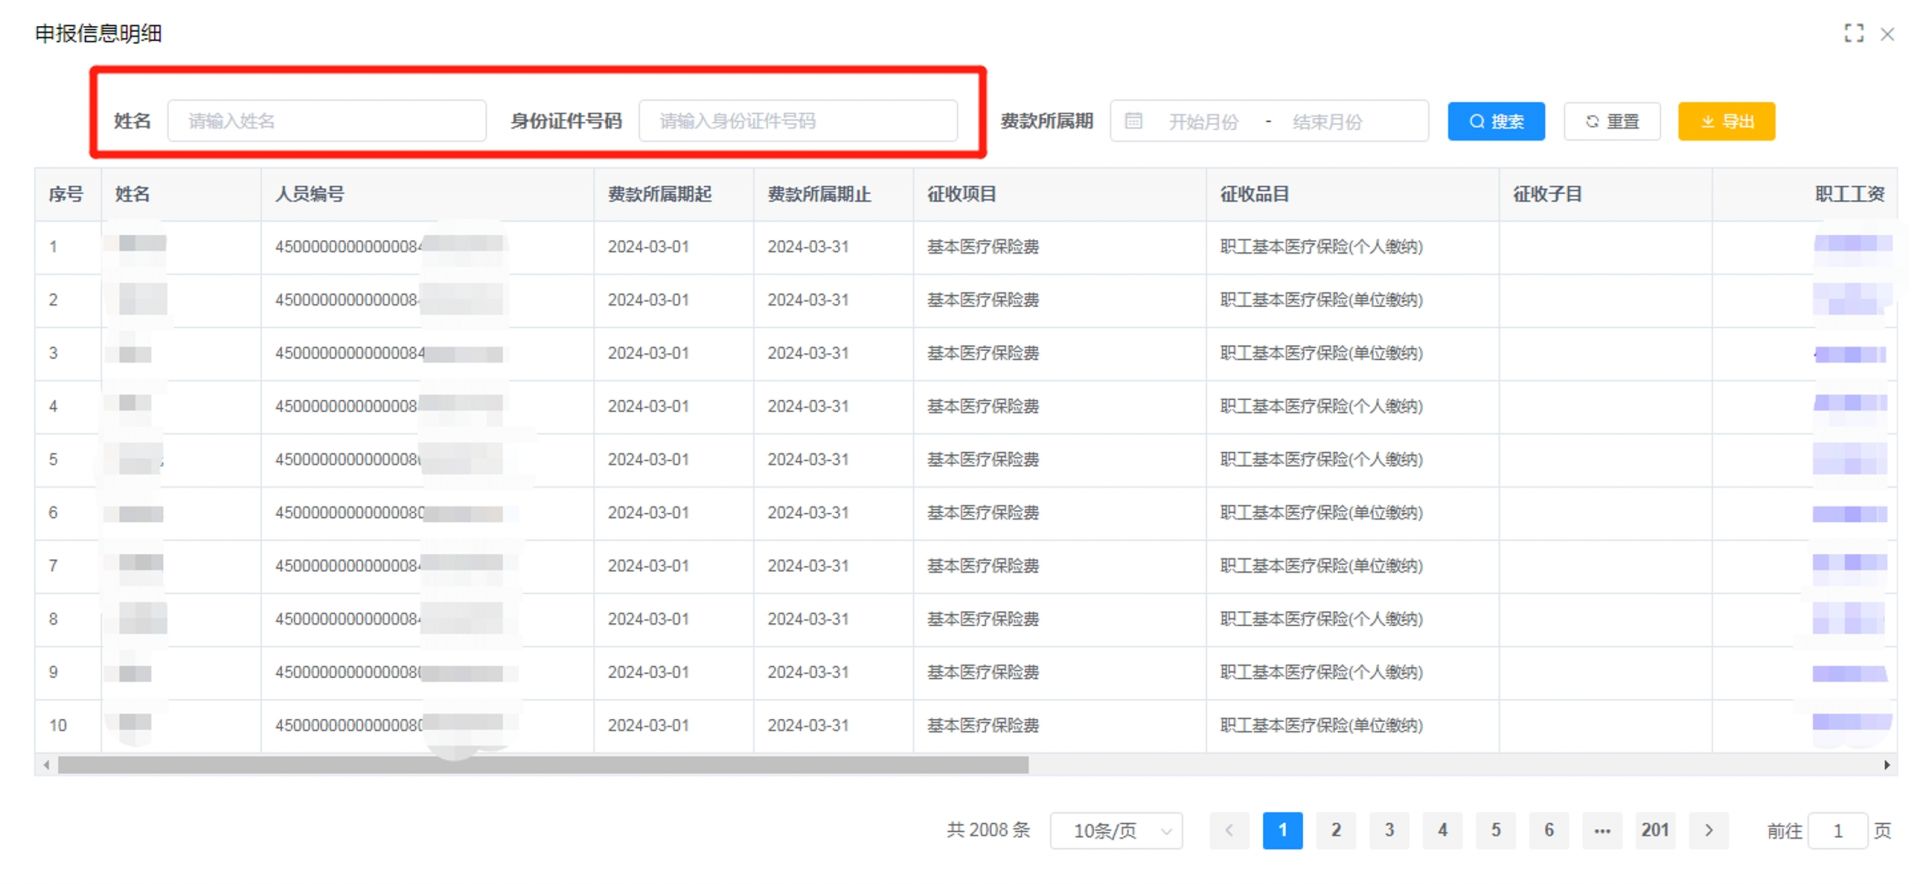Open the 10条/页 page size dropdown
Screen dimensions: 1920x884
tap(1116, 831)
